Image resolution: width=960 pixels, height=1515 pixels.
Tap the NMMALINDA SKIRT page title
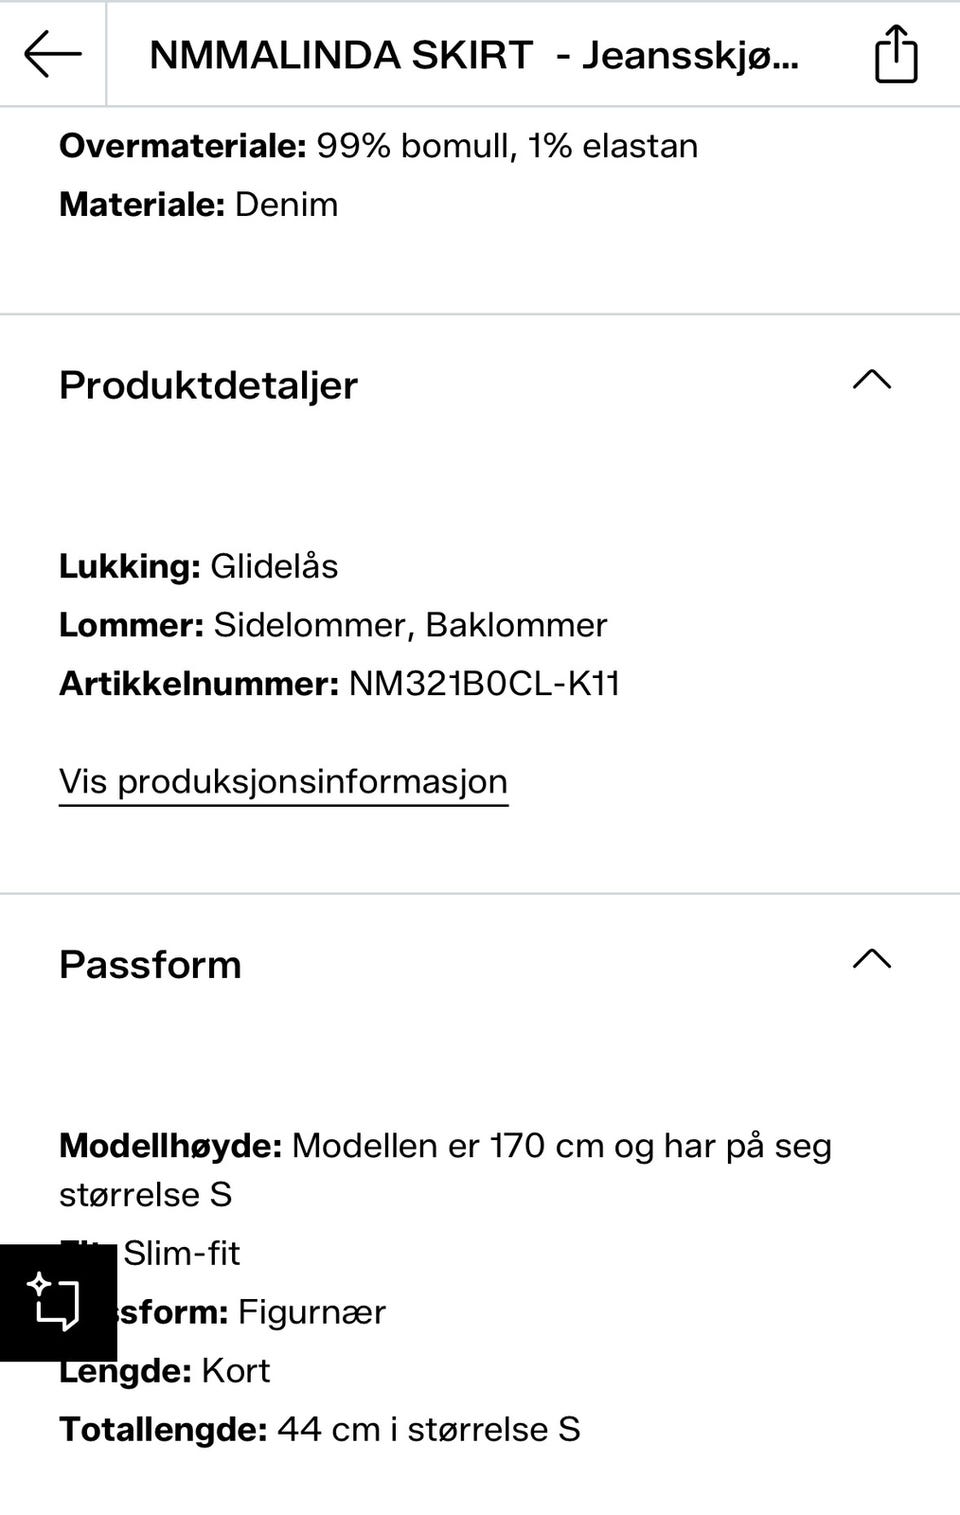(x=473, y=55)
